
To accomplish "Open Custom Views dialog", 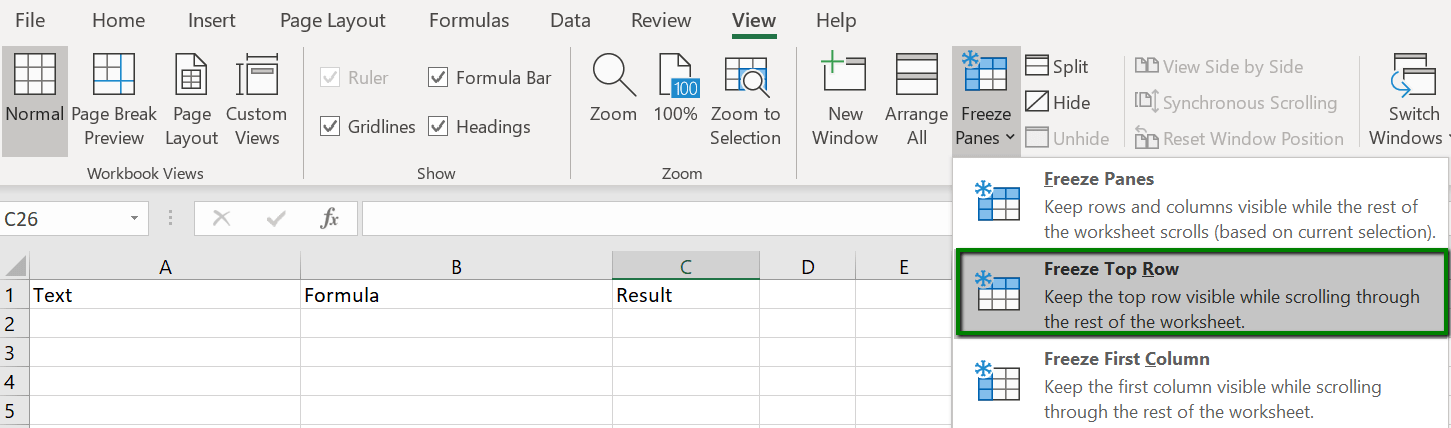I will 256,100.
